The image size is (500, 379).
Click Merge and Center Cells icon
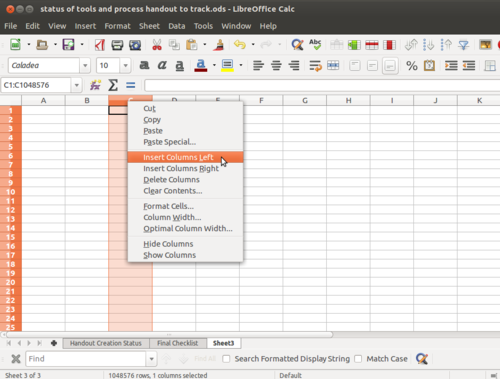tap(333, 65)
